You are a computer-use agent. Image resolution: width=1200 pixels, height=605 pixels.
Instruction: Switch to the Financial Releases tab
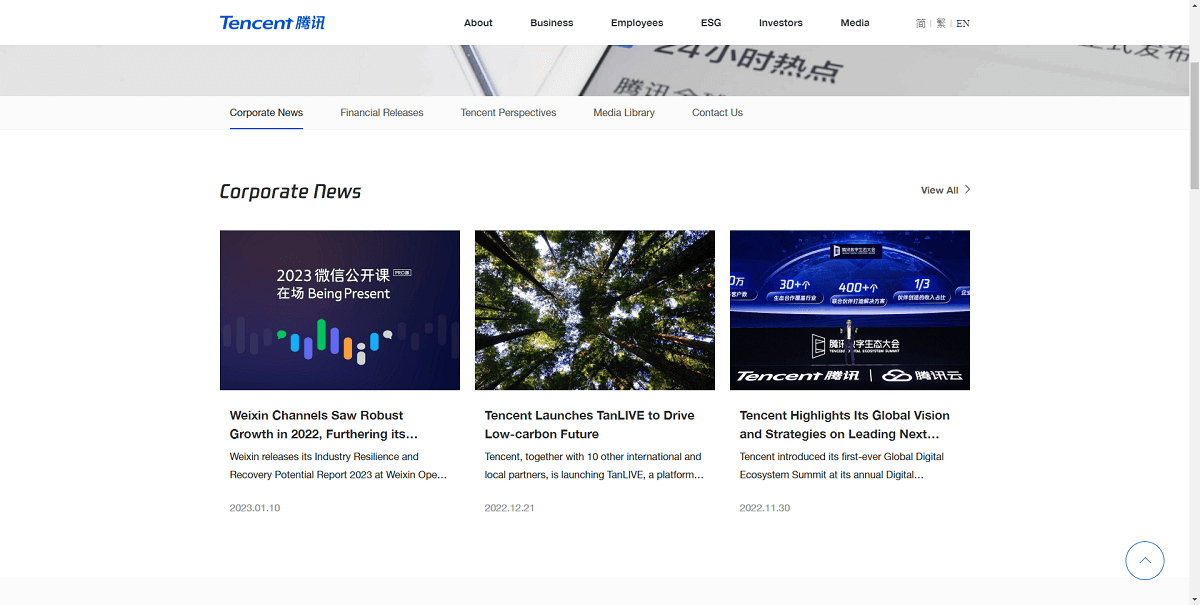point(382,112)
